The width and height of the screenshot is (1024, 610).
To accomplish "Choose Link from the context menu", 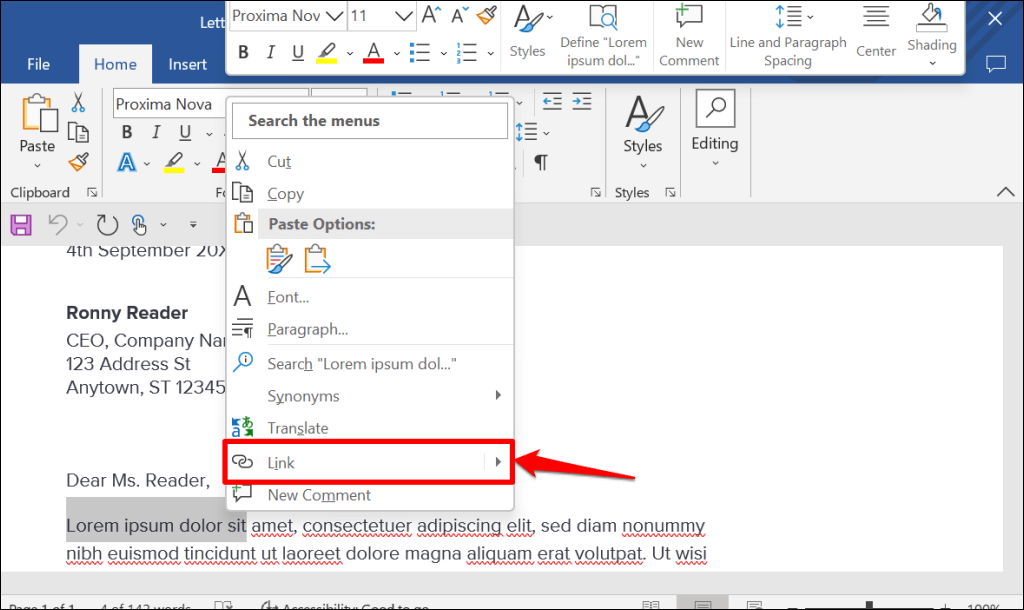I will pyautogui.click(x=368, y=462).
